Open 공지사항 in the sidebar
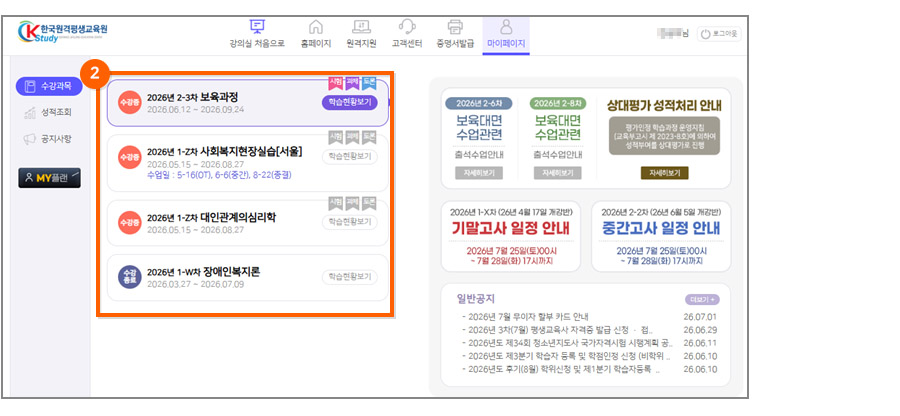 click(49, 139)
